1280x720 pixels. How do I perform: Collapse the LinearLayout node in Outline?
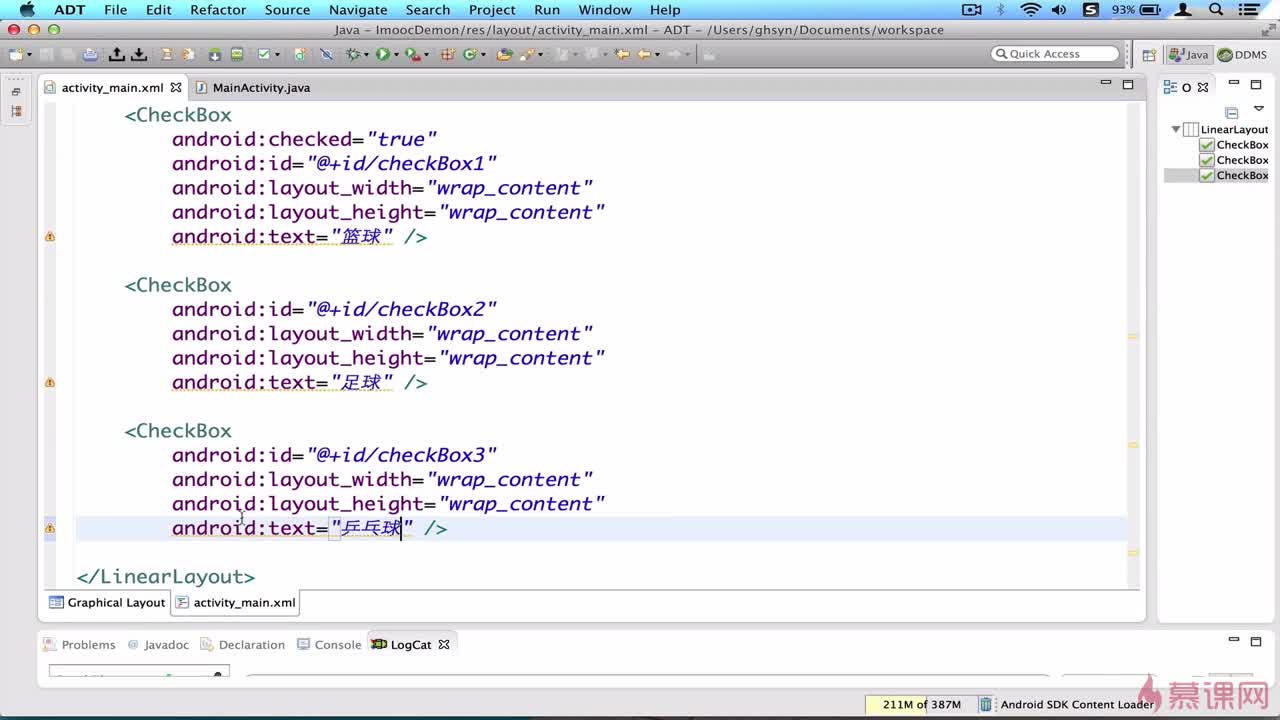coord(1176,129)
